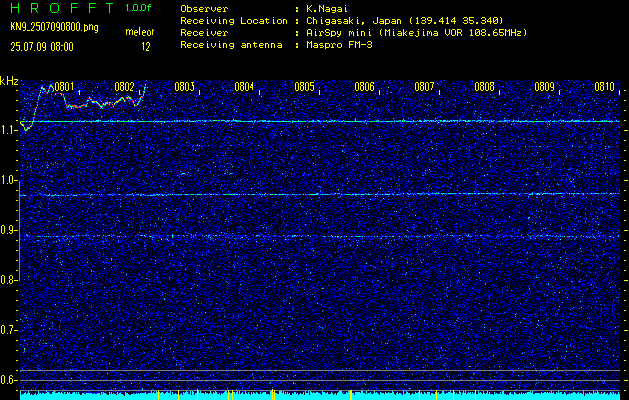Click the HROFFT program title
629x400 pixels.
[62, 8]
